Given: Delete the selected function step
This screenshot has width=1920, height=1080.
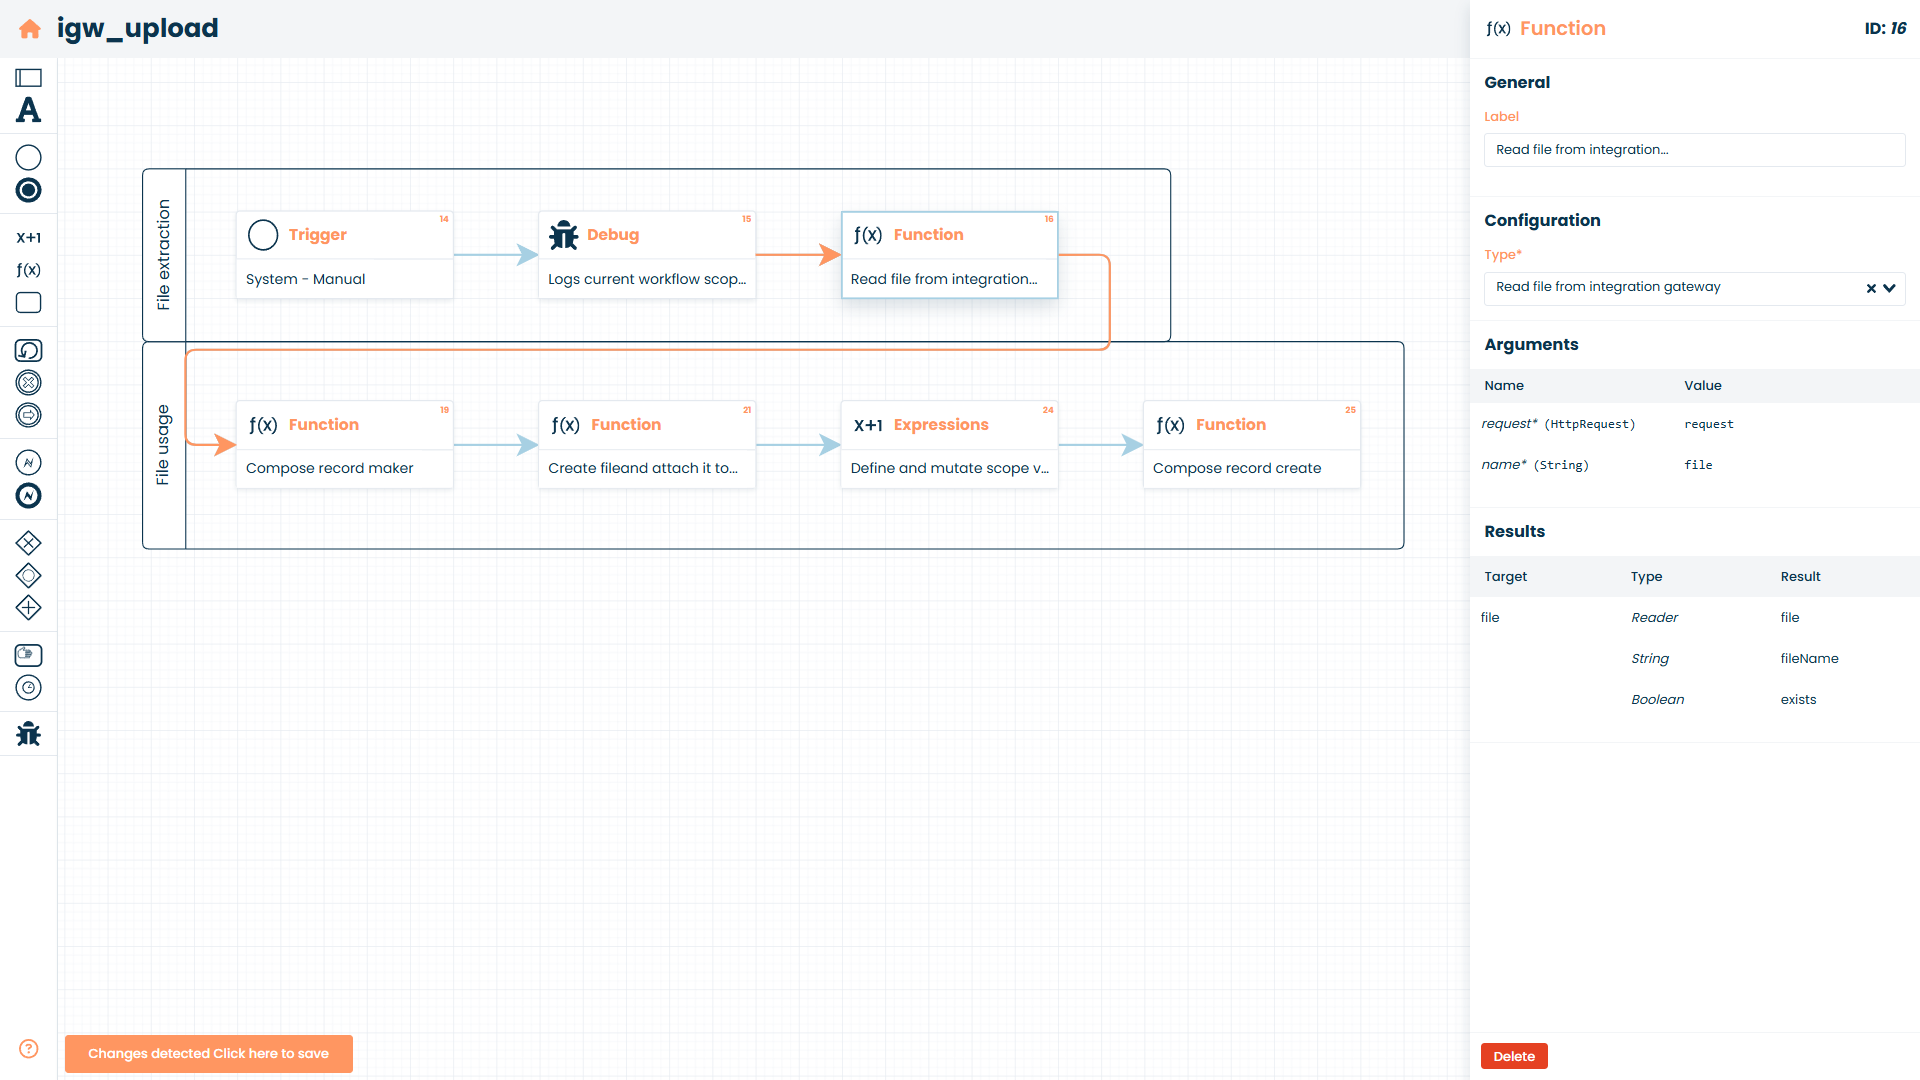Looking at the screenshot, I should 1514,1056.
